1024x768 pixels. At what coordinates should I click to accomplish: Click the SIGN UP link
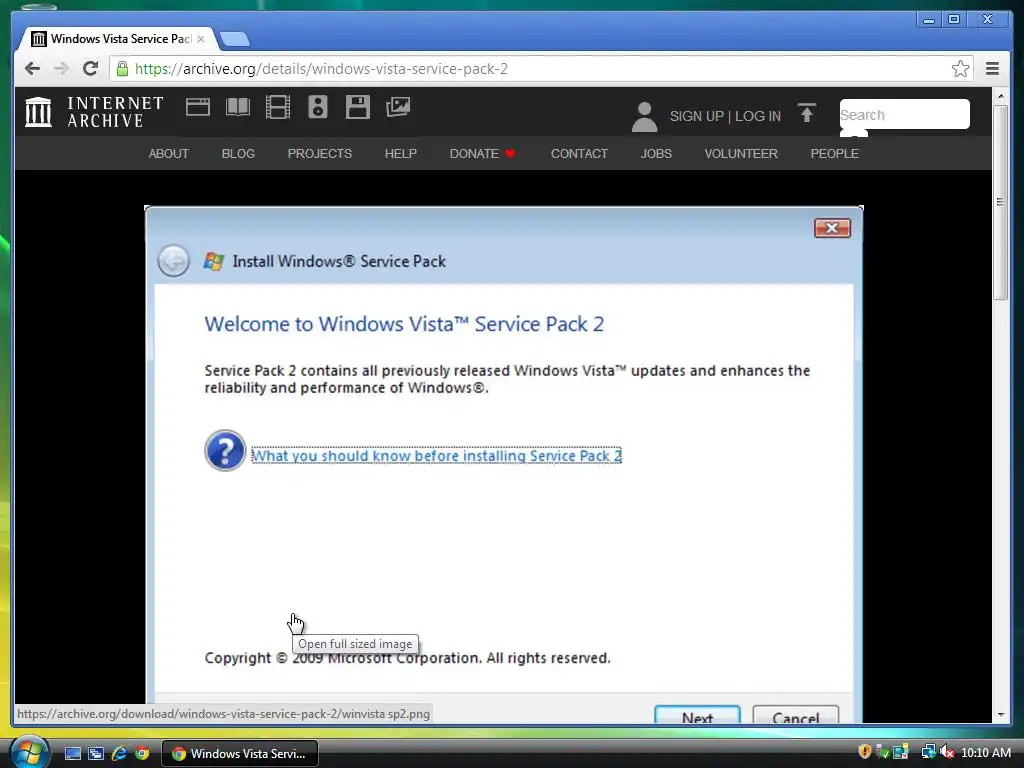[x=696, y=116]
